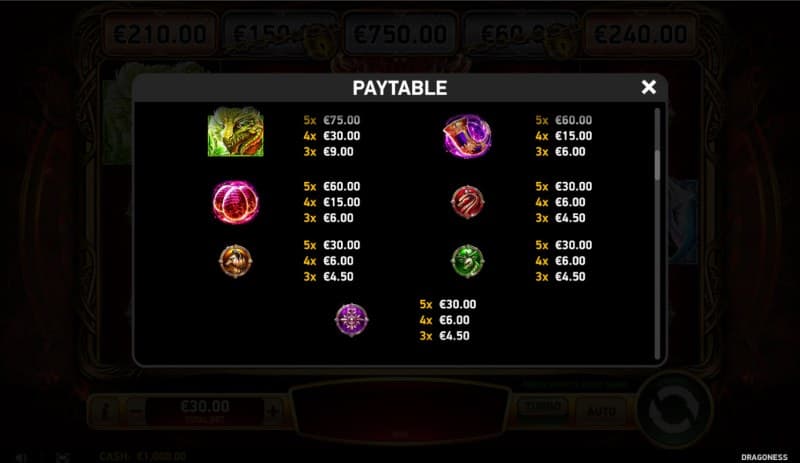Click the purple compass medallion symbol

(x=352, y=320)
